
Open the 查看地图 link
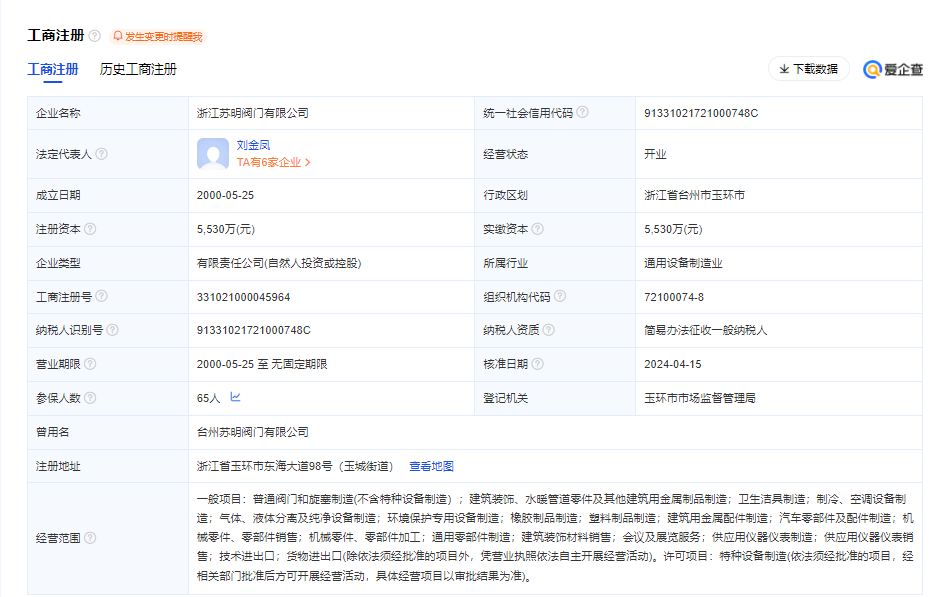click(431, 466)
